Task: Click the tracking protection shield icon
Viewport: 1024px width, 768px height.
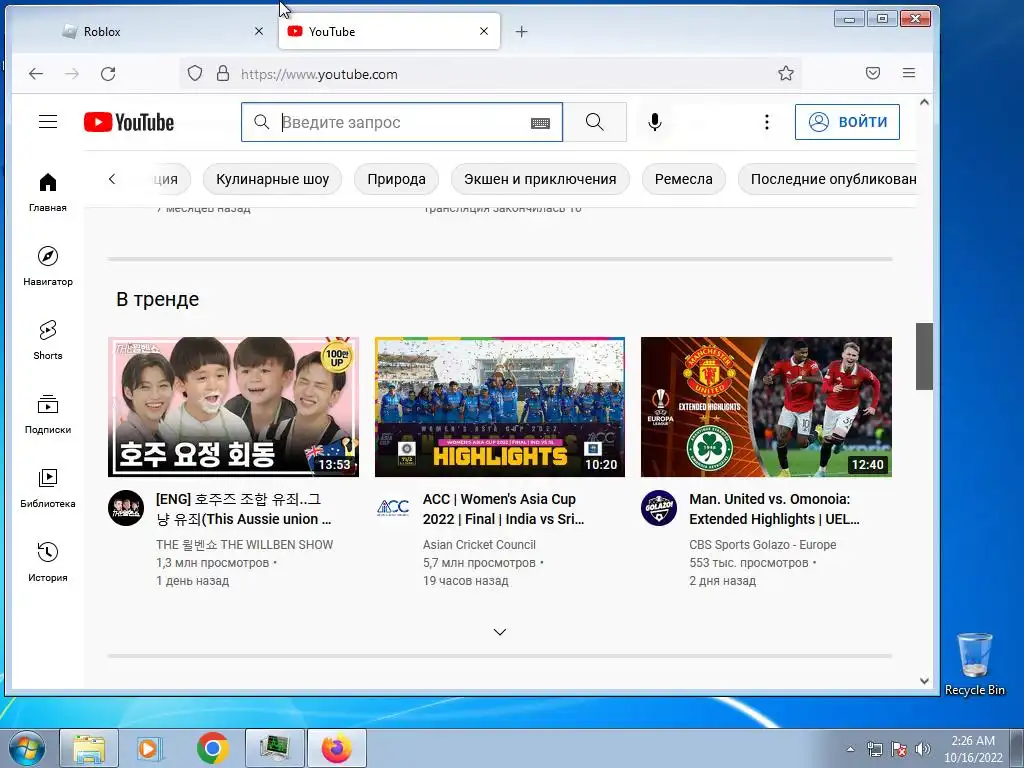Action: 195,73
